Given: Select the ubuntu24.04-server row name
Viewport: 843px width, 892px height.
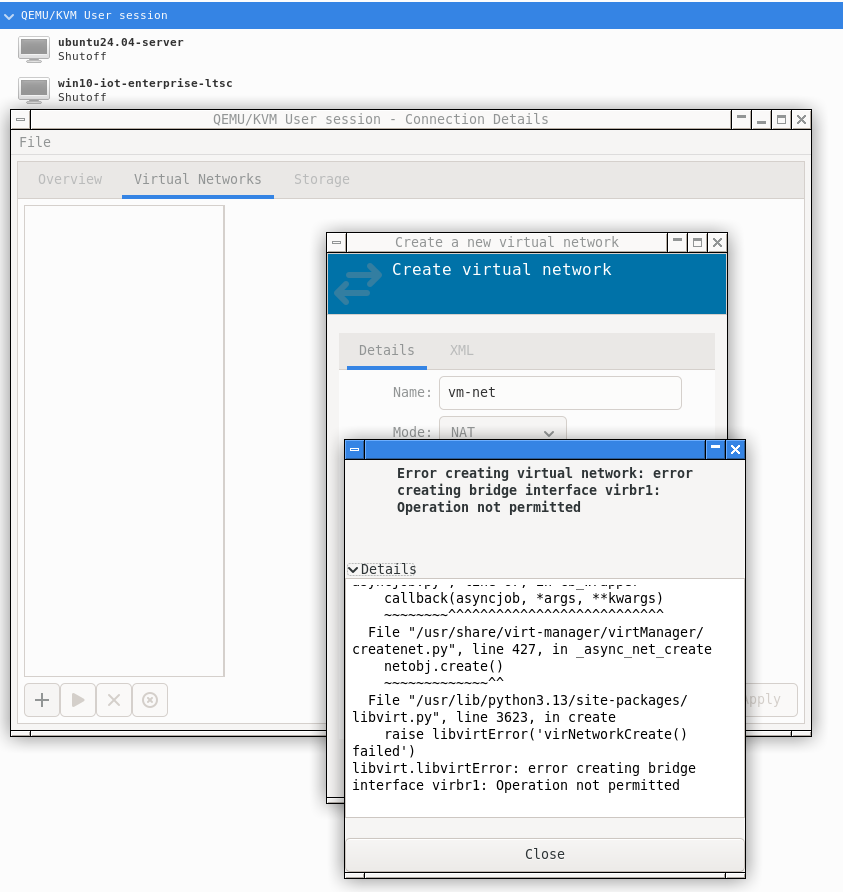Looking at the screenshot, I should 121,42.
